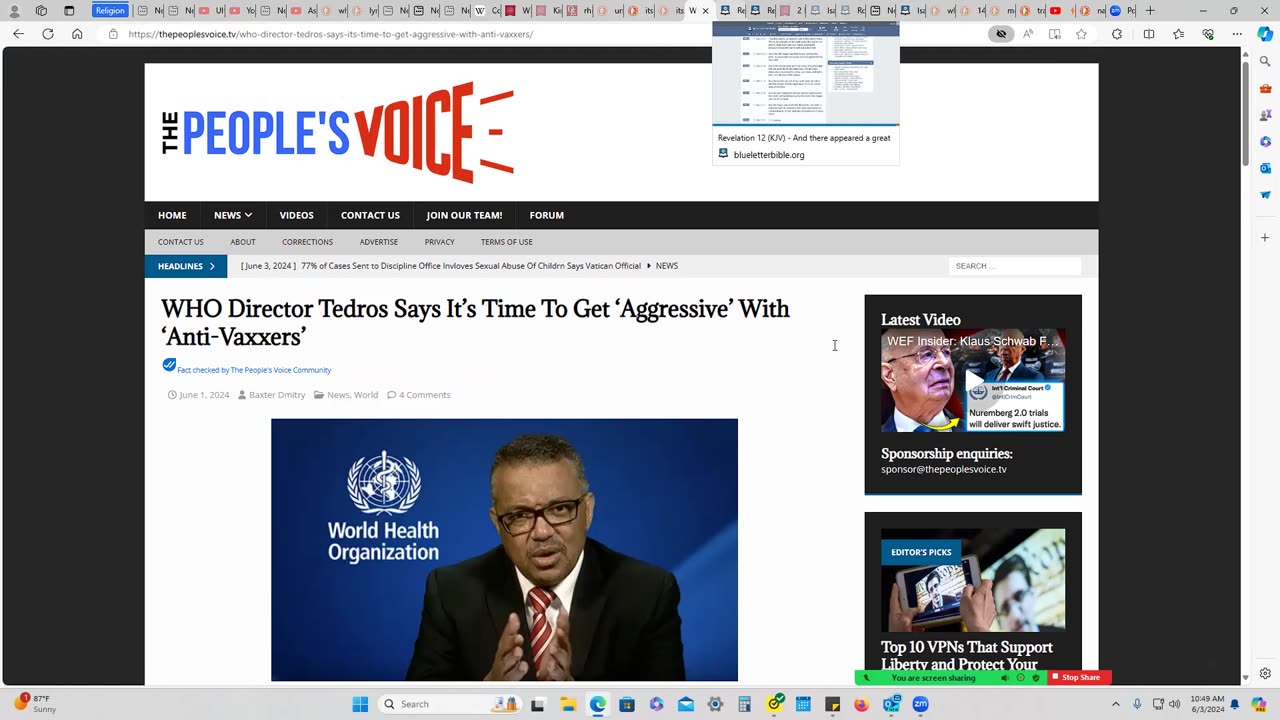Open ADVERTISE link
1280x720 pixels.
coord(379,242)
